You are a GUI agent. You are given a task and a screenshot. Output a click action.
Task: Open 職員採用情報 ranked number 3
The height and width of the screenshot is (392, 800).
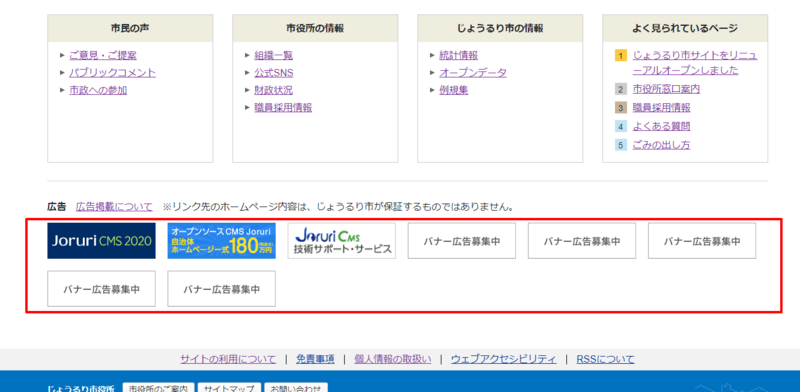tap(661, 108)
